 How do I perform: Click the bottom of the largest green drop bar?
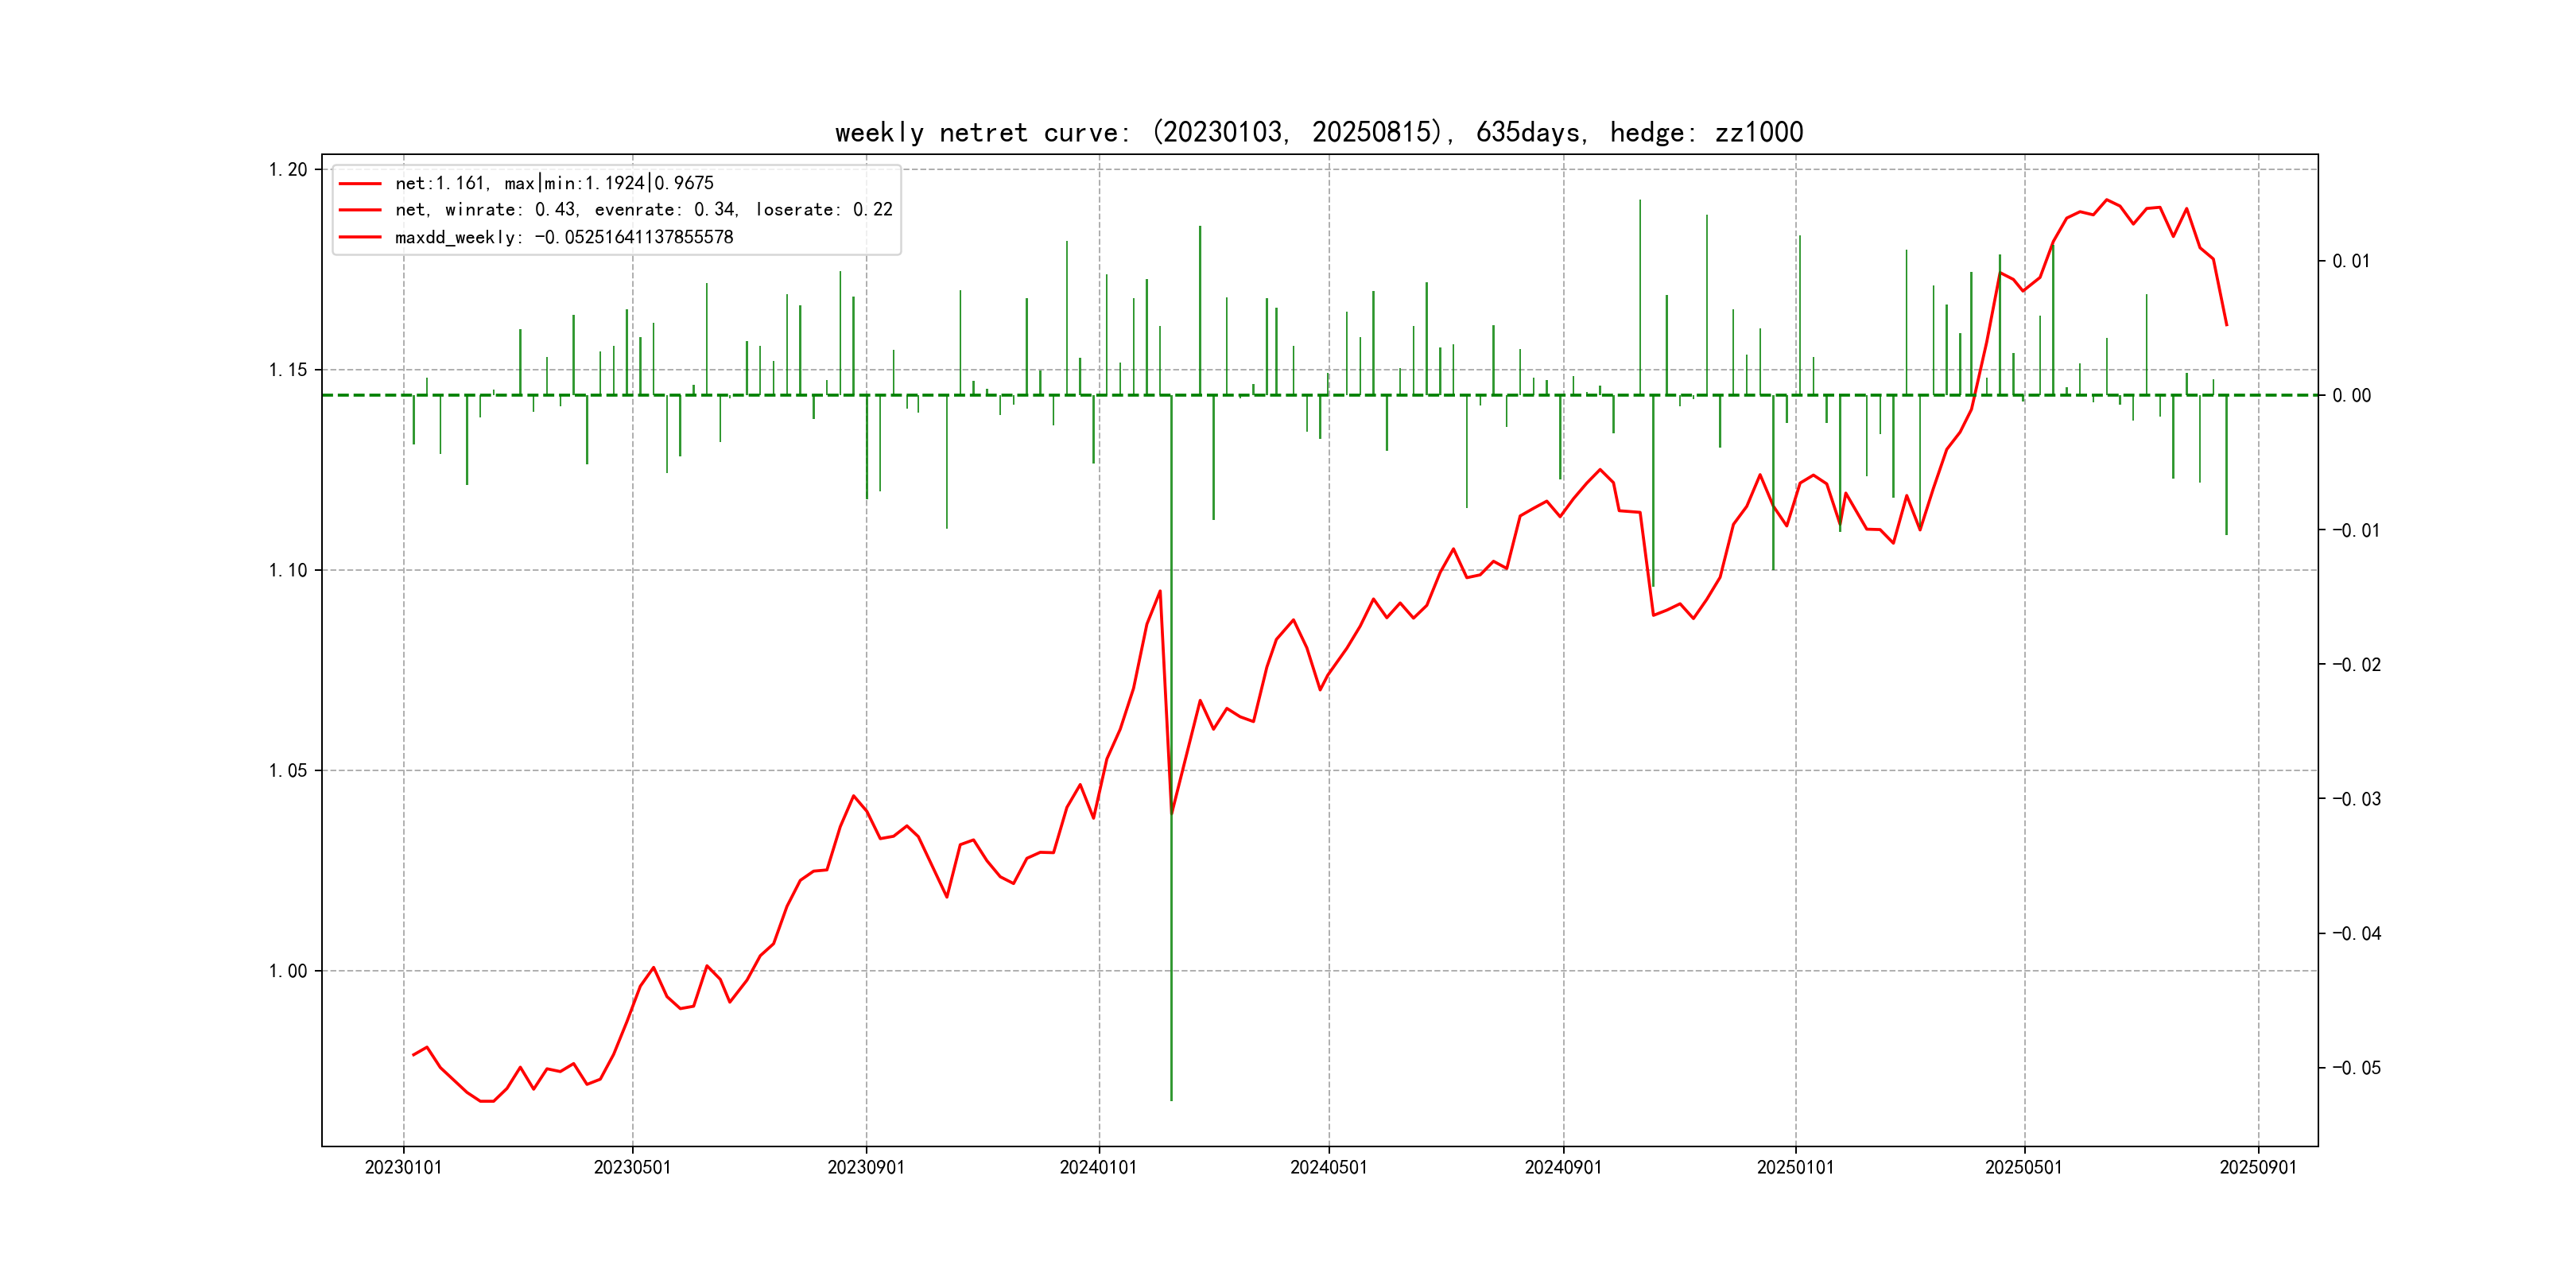tap(1171, 1098)
